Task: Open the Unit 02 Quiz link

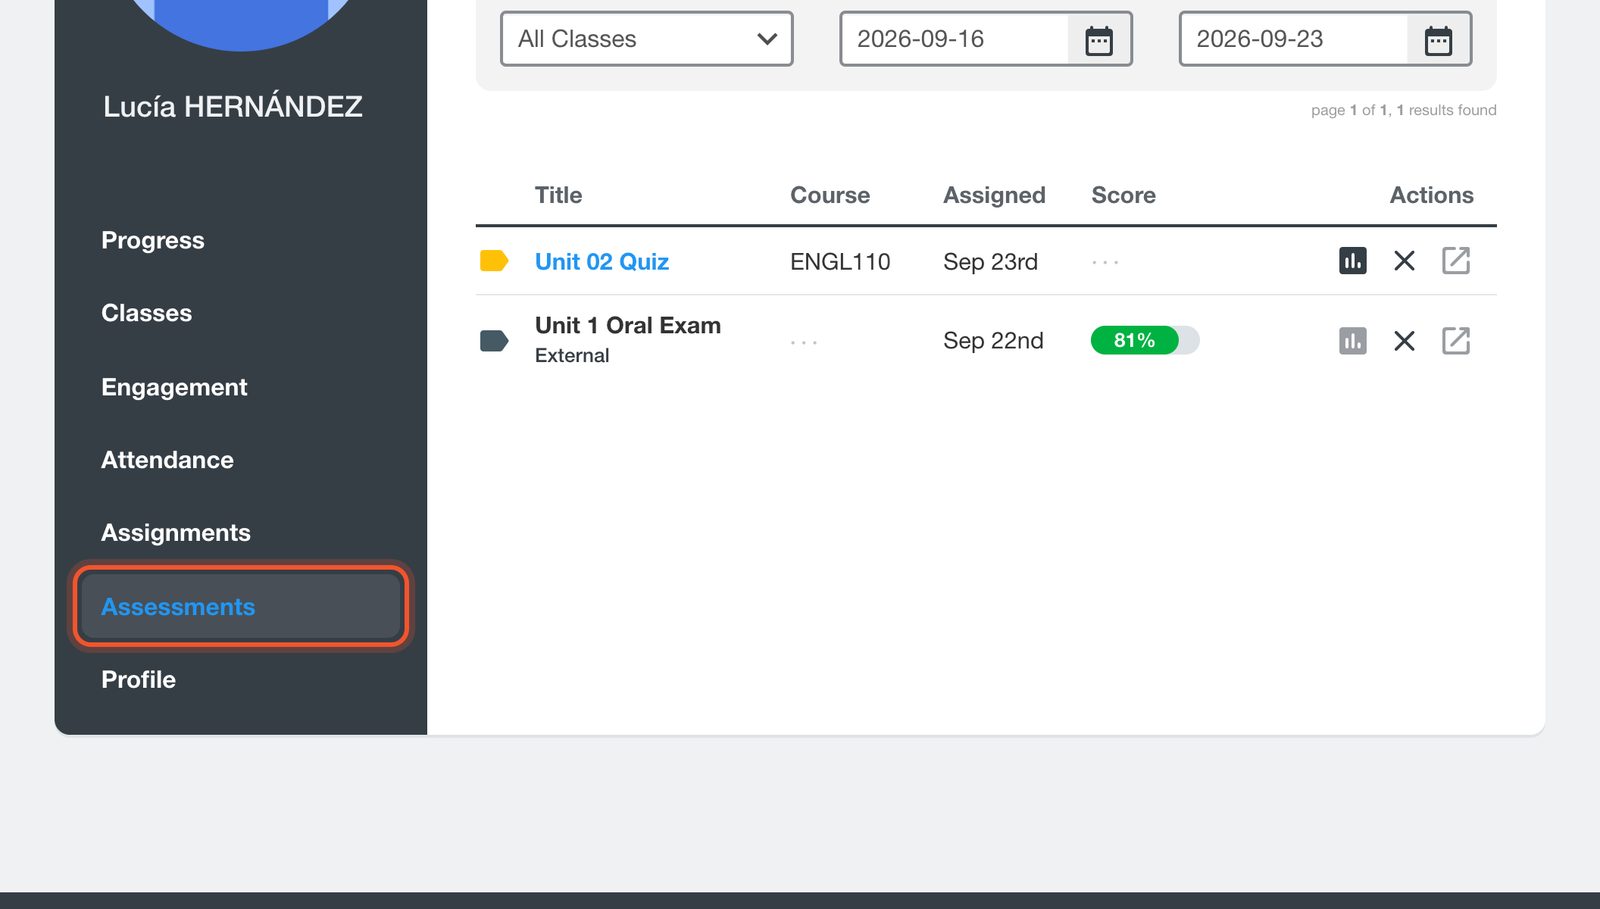Action: point(602,262)
